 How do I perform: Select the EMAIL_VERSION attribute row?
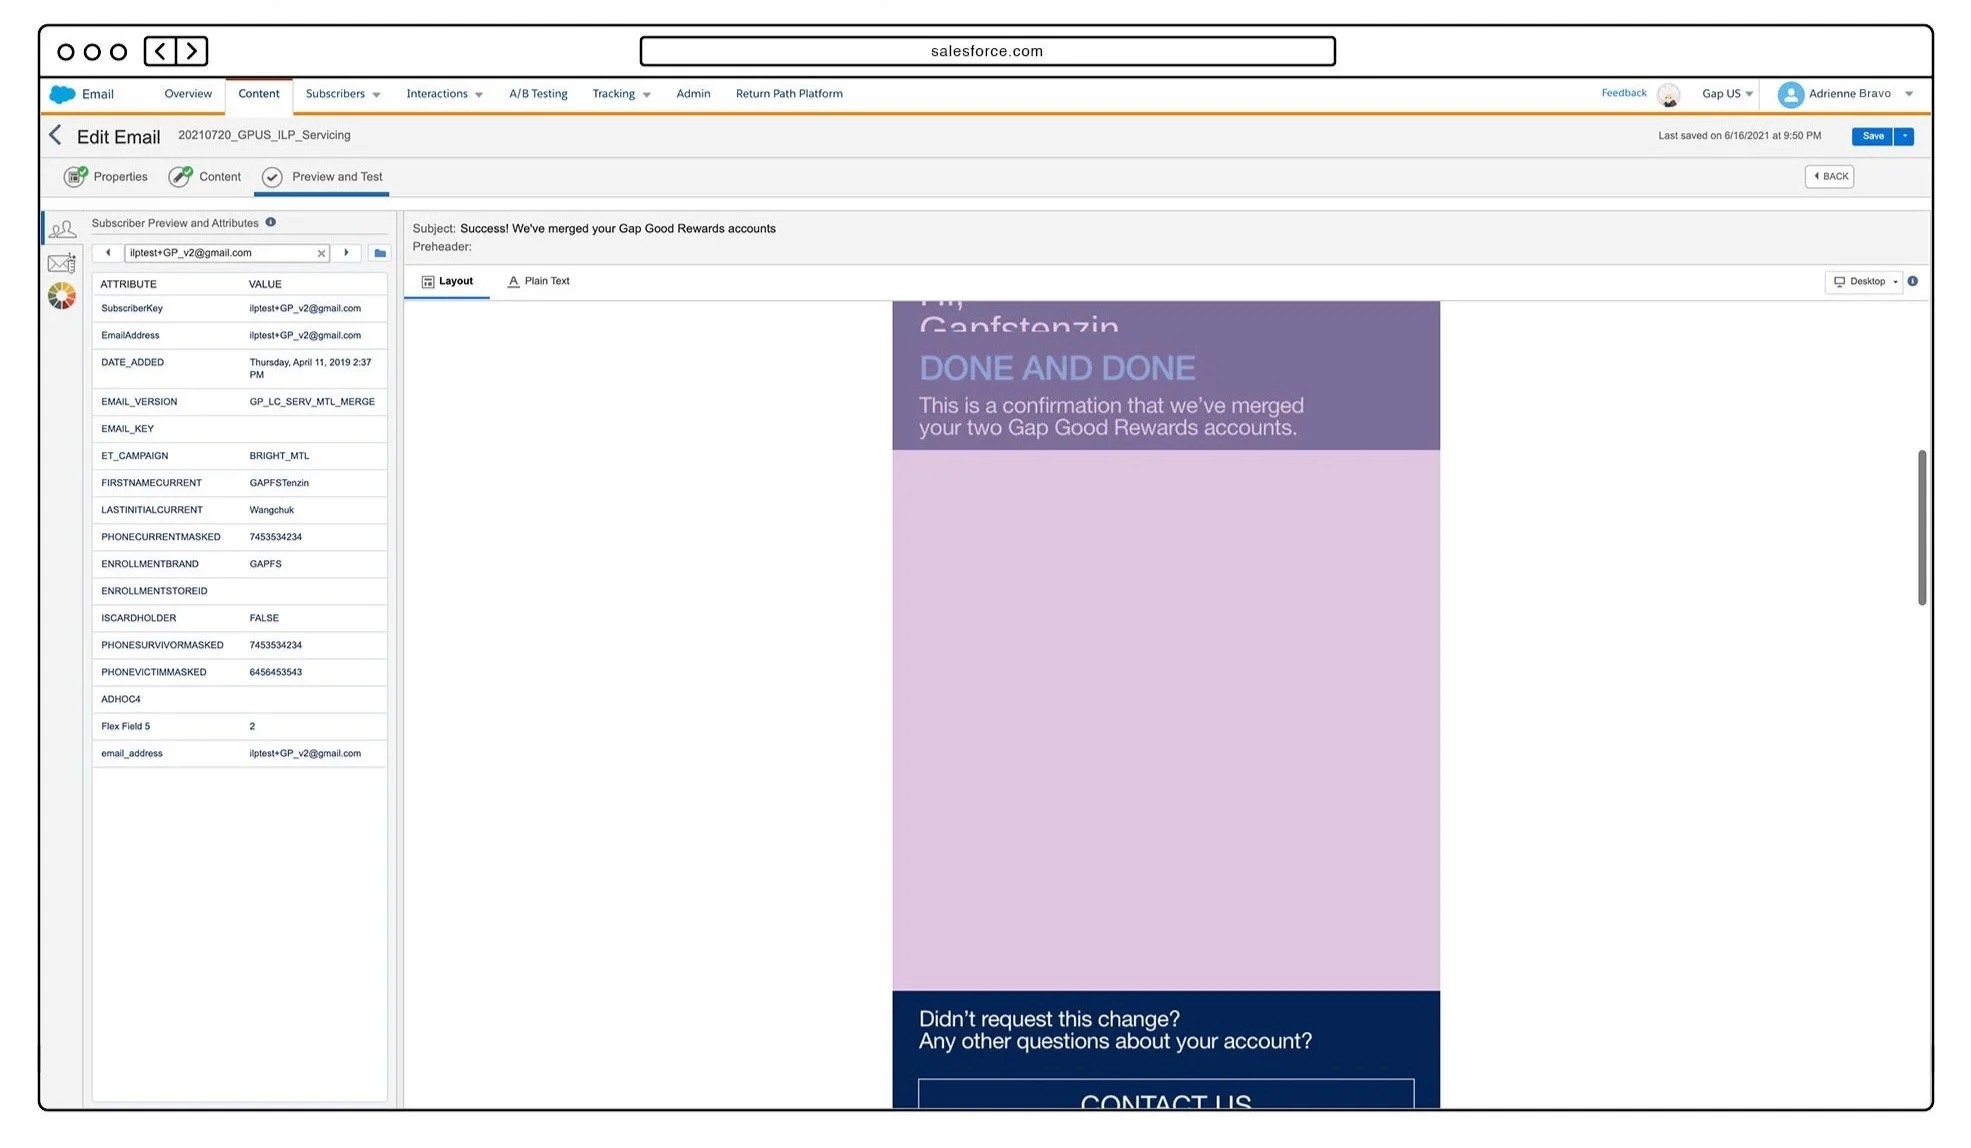[240, 402]
